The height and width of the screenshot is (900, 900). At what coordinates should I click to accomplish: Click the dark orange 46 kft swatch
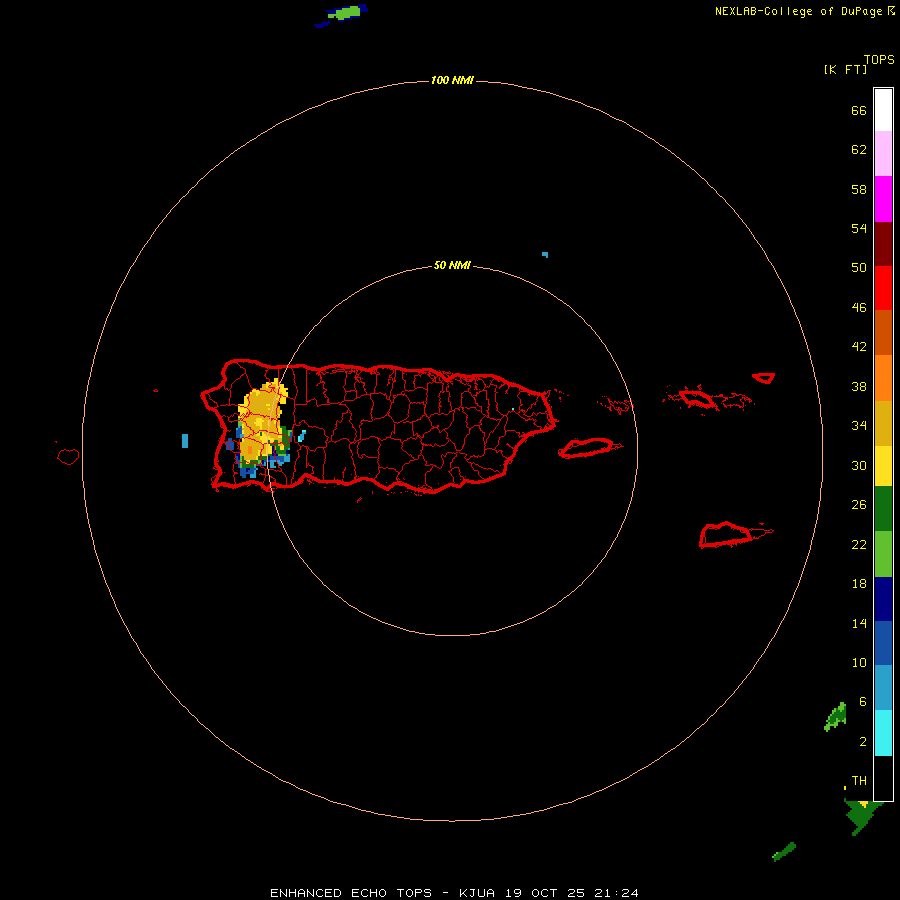(883, 332)
